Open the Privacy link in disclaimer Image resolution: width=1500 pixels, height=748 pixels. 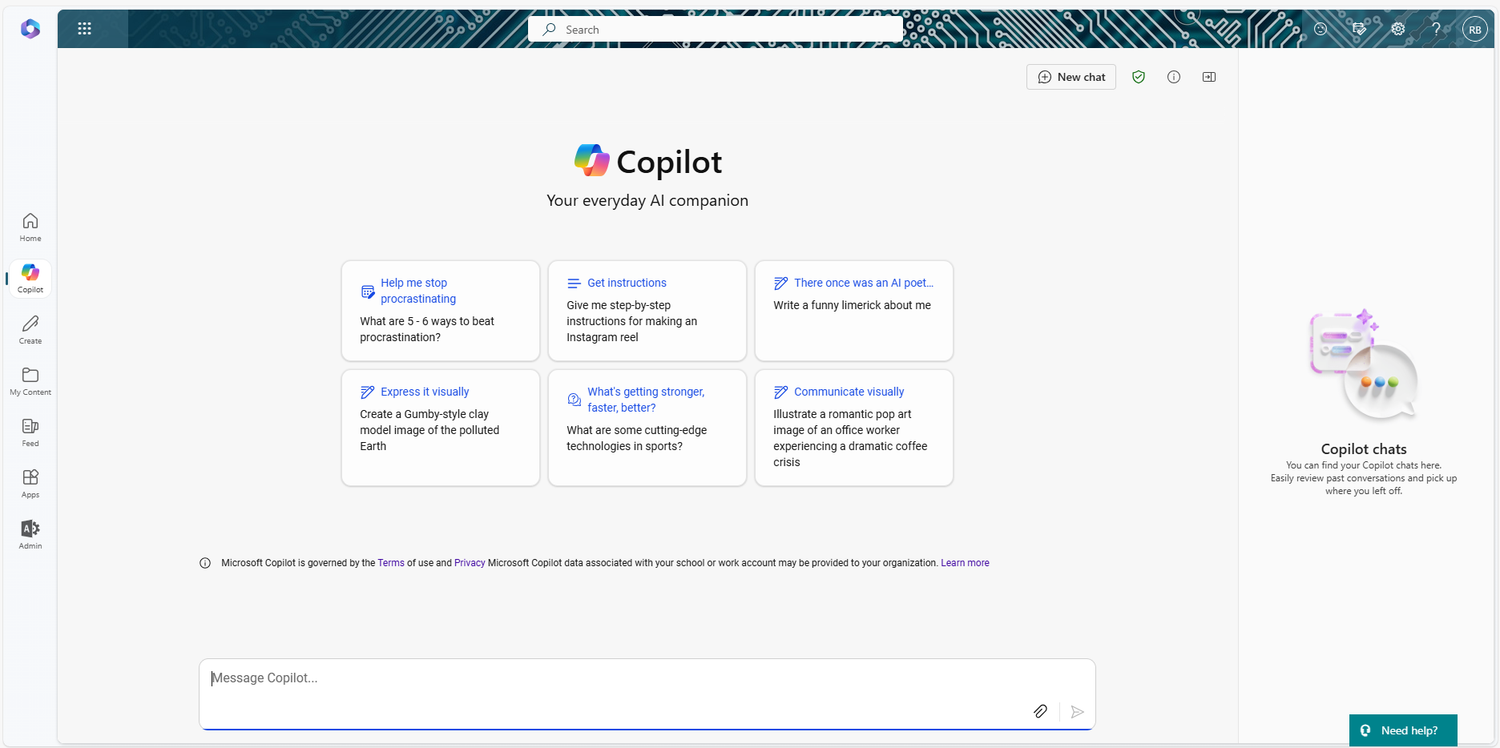tap(469, 563)
